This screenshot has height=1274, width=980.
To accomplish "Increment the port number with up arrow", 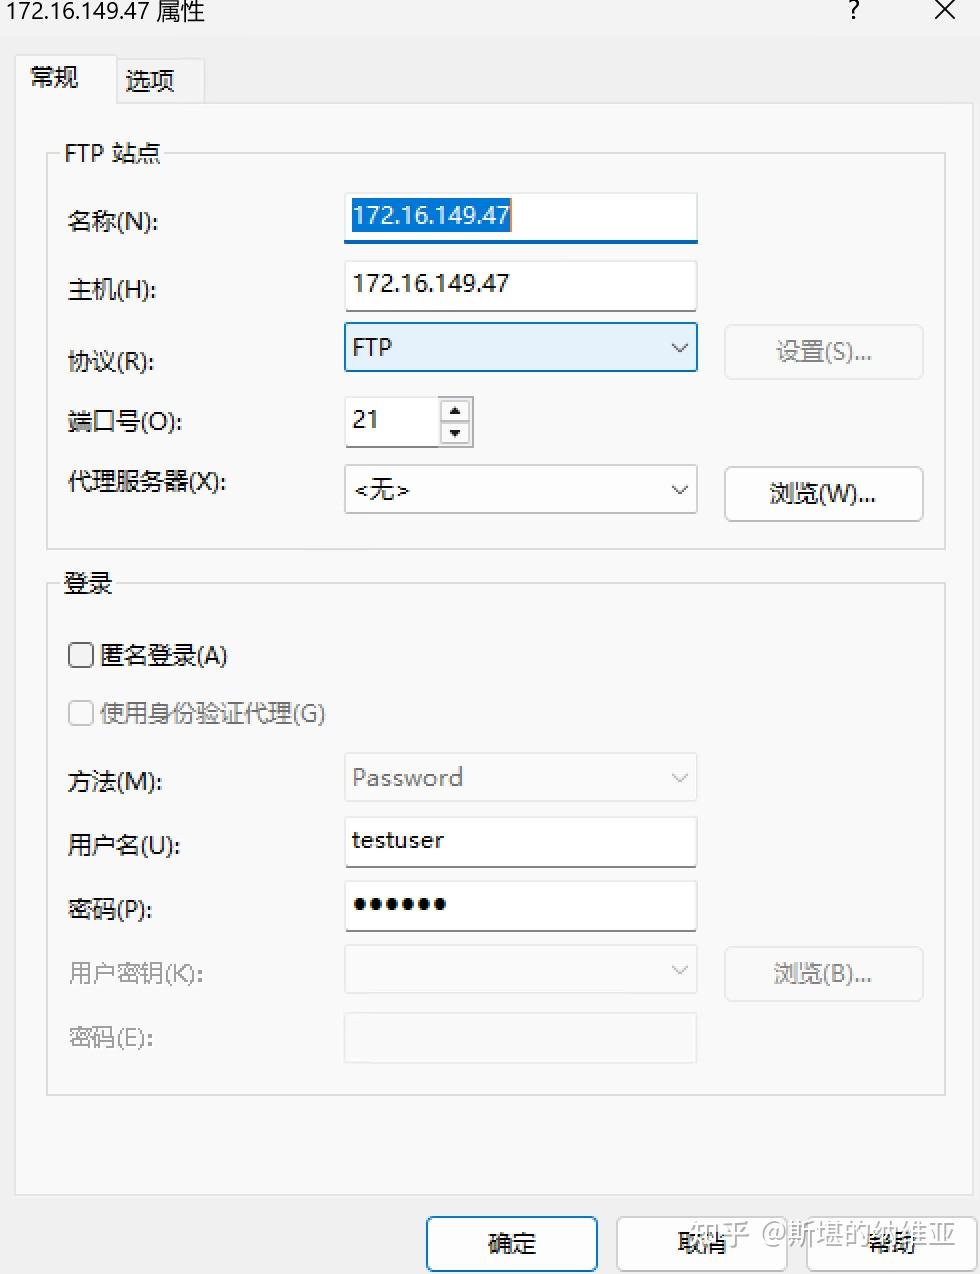I will (455, 409).
